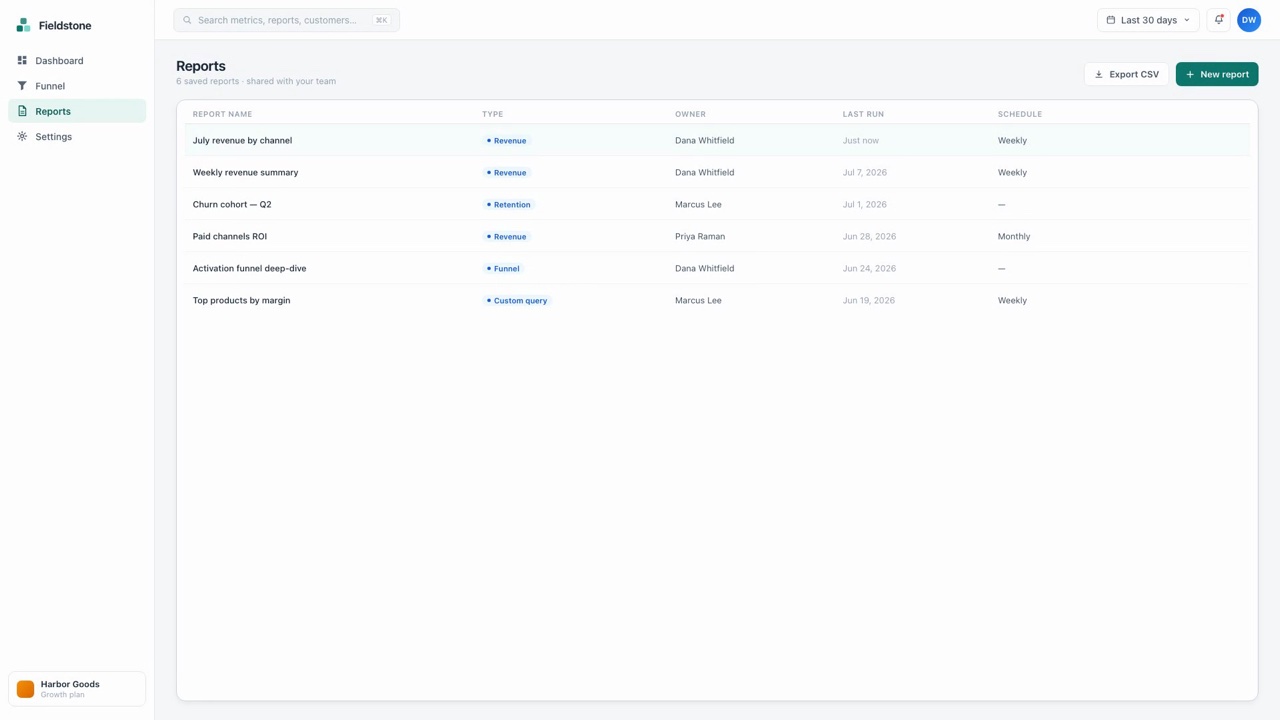Click the Funnel filter icon in sidebar
Screen dimensions: 1280x720
(x=22, y=86)
